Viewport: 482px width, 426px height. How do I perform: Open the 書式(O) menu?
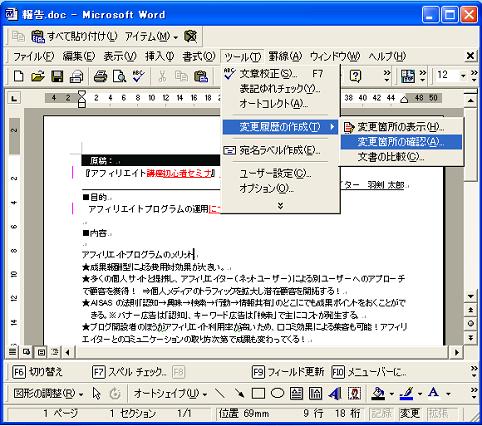click(x=199, y=56)
